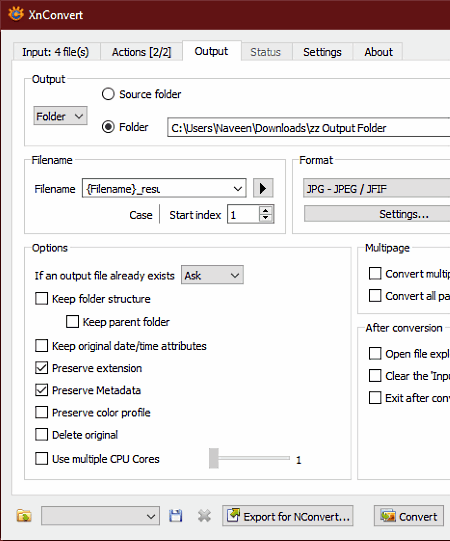Viewport: 450px width, 541px height.
Task: Decrease the Start index value with the down arrow
Action: 265,218
